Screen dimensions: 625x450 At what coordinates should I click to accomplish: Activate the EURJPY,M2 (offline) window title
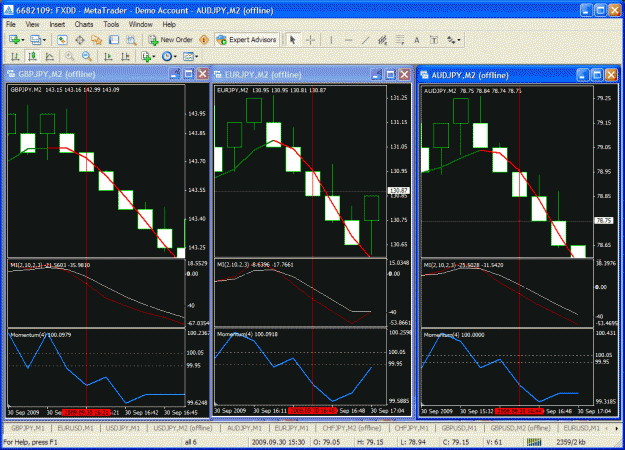(x=263, y=75)
